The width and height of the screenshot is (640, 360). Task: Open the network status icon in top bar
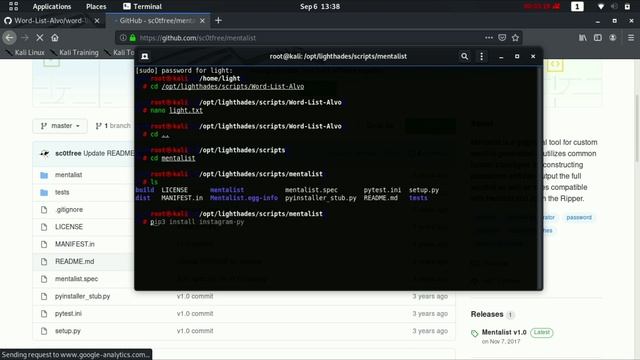tap(601, 7)
